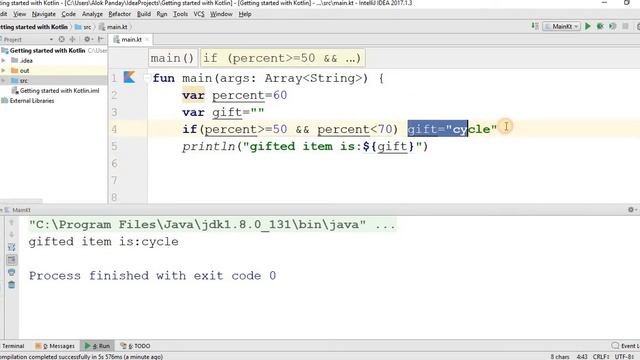
Task: Click the println statement on line 5
Action: (x=305, y=147)
